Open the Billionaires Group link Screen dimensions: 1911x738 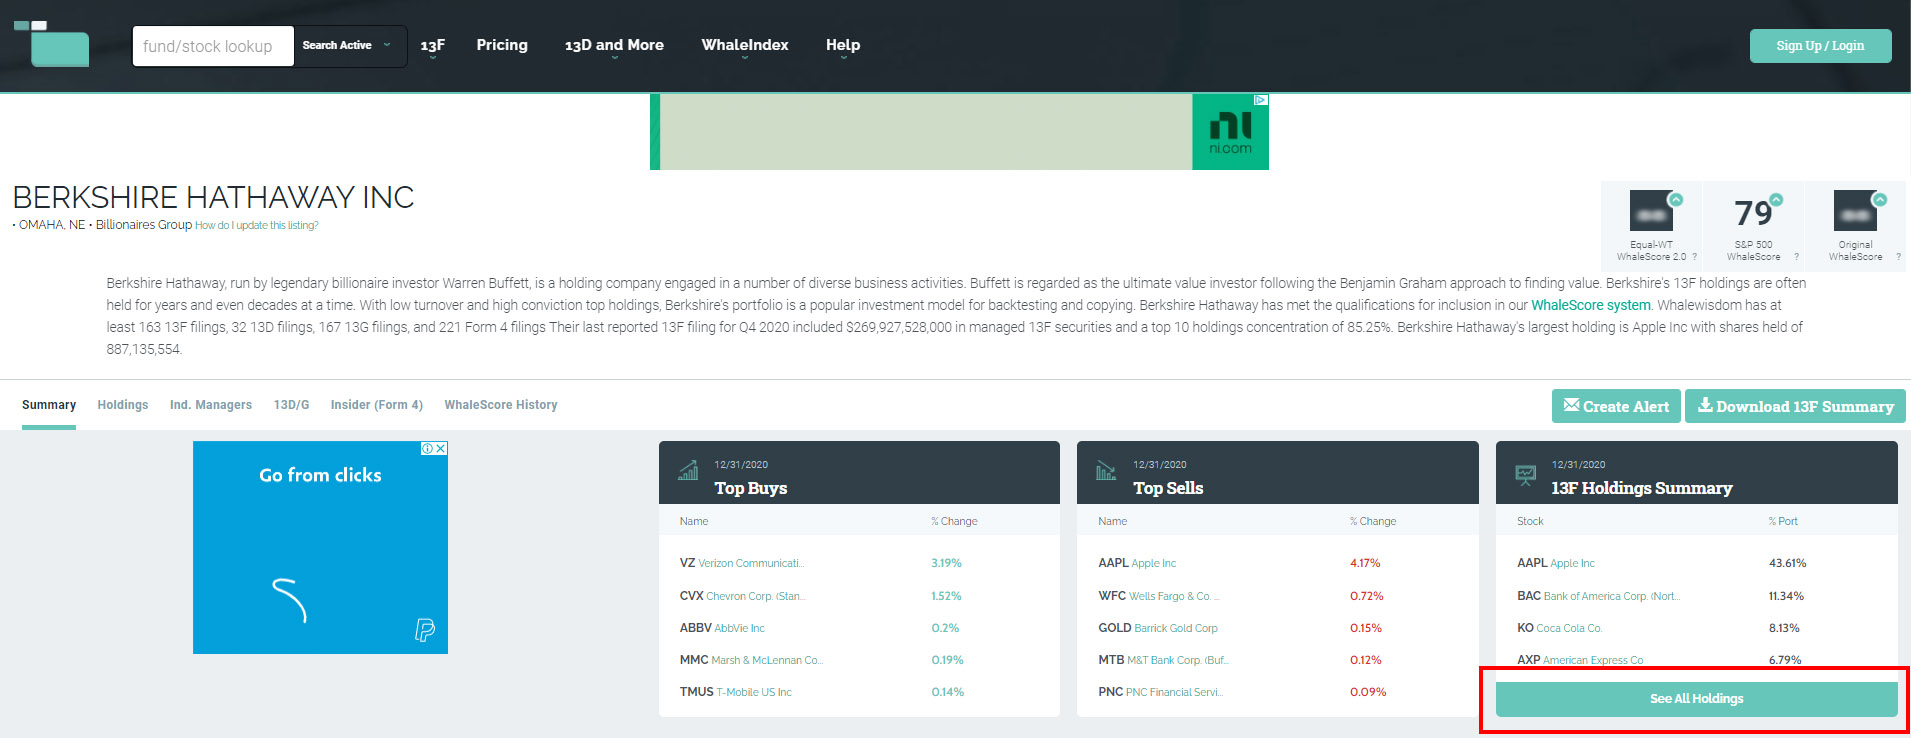click(x=144, y=225)
